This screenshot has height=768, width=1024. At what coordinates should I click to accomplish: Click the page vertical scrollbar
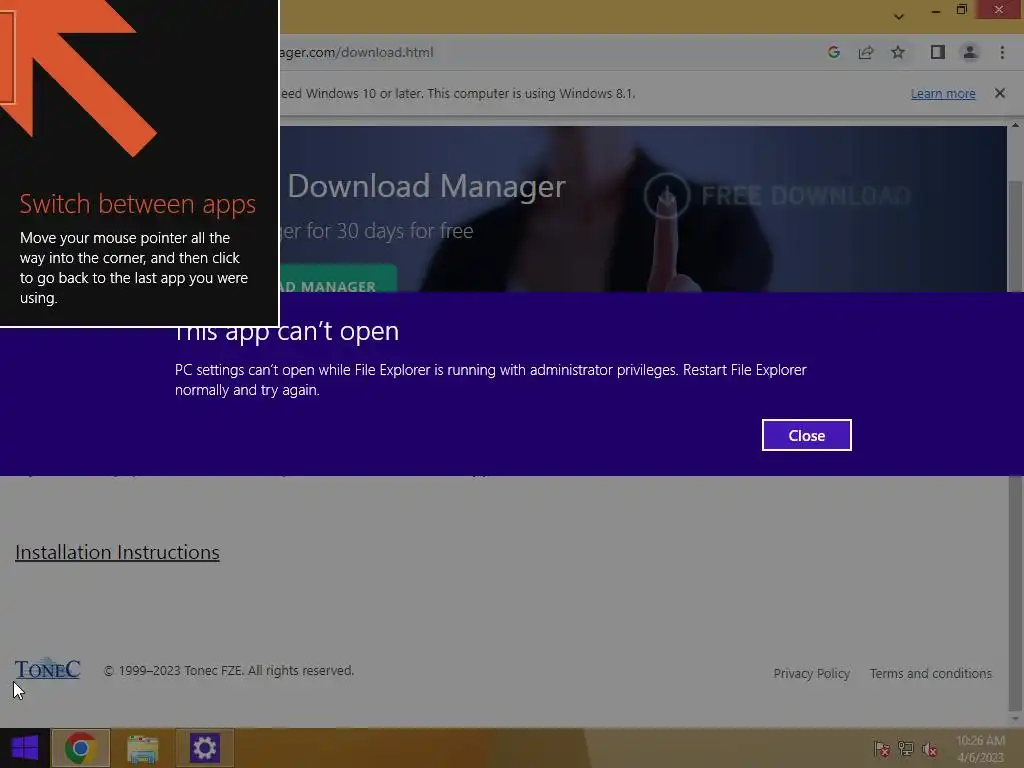pos(1014,444)
